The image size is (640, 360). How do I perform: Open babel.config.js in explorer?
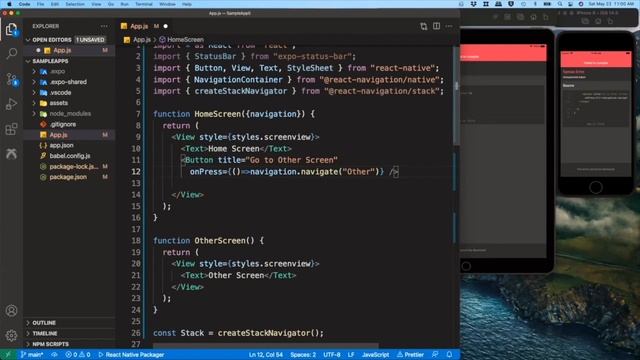tap(69, 156)
